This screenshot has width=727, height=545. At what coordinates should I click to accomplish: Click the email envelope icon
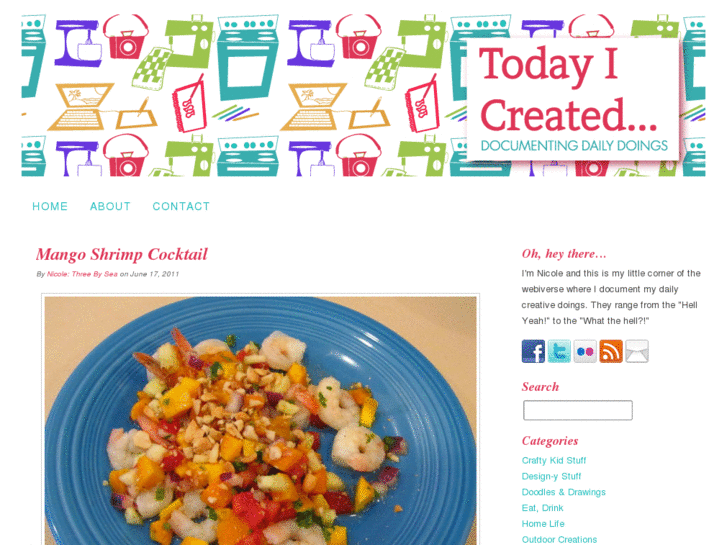pos(637,351)
